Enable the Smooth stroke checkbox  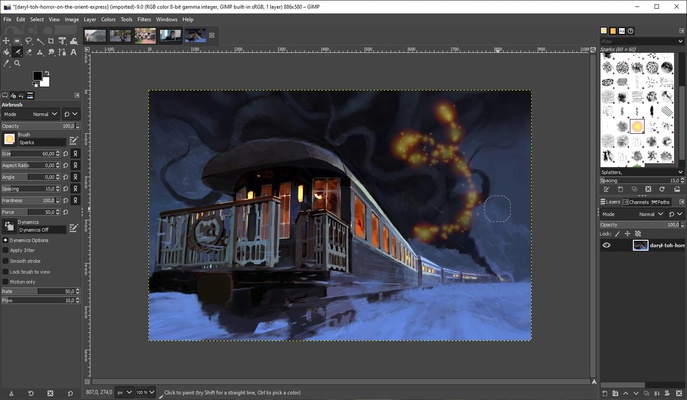pyautogui.click(x=5, y=261)
